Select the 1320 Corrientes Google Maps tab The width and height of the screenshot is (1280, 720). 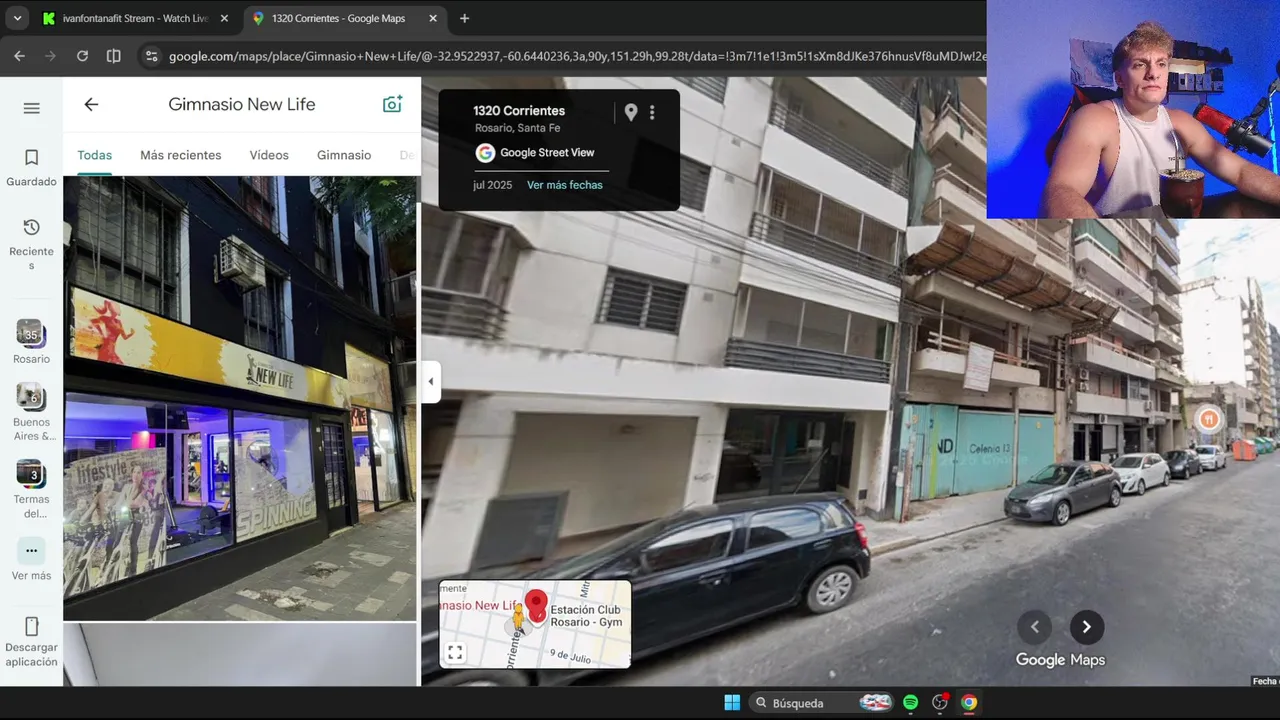pyautogui.click(x=338, y=18)
